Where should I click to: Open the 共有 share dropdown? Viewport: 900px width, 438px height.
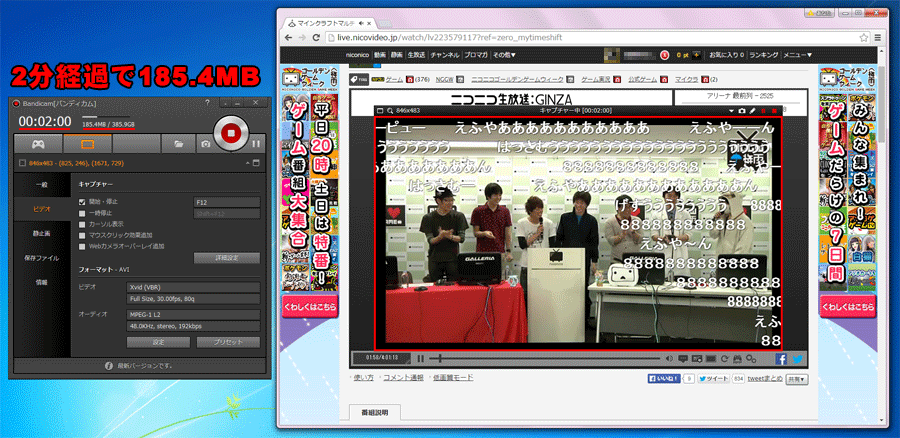797,379
